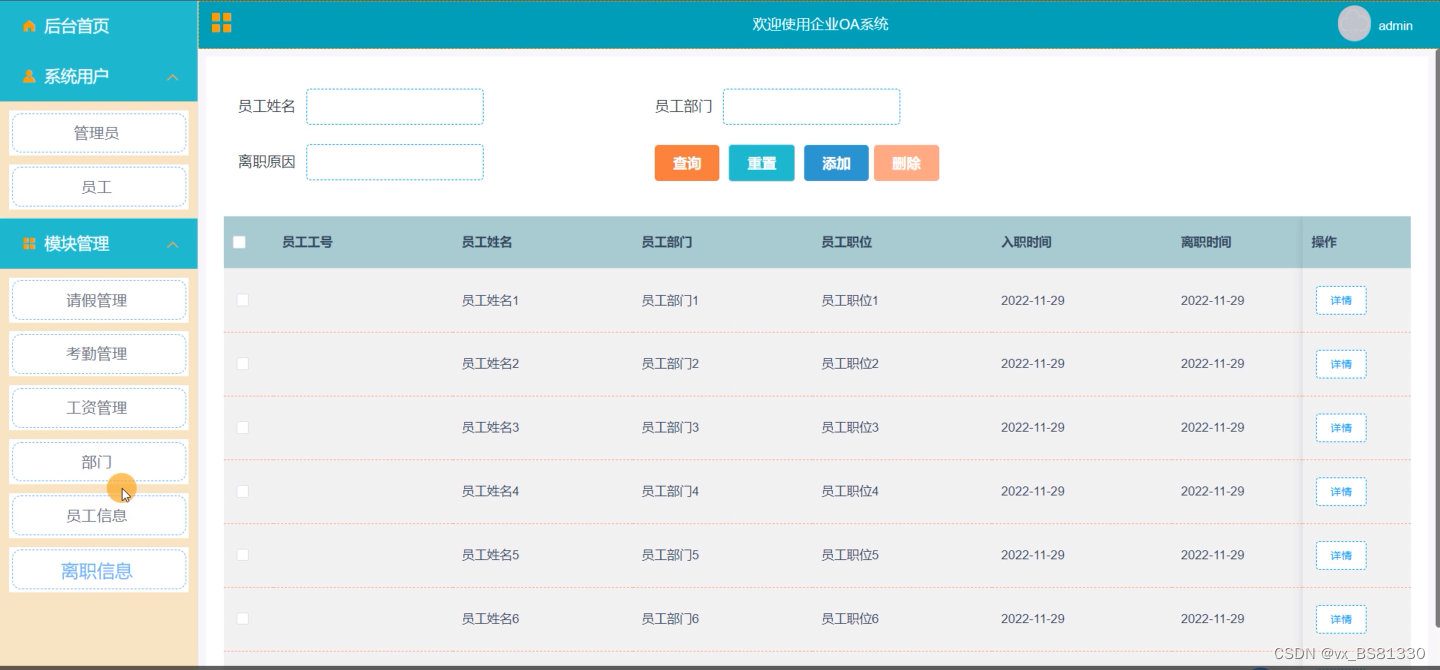
Task: Collapse the 模块管理 section chevron
Action: click(172, 245)
